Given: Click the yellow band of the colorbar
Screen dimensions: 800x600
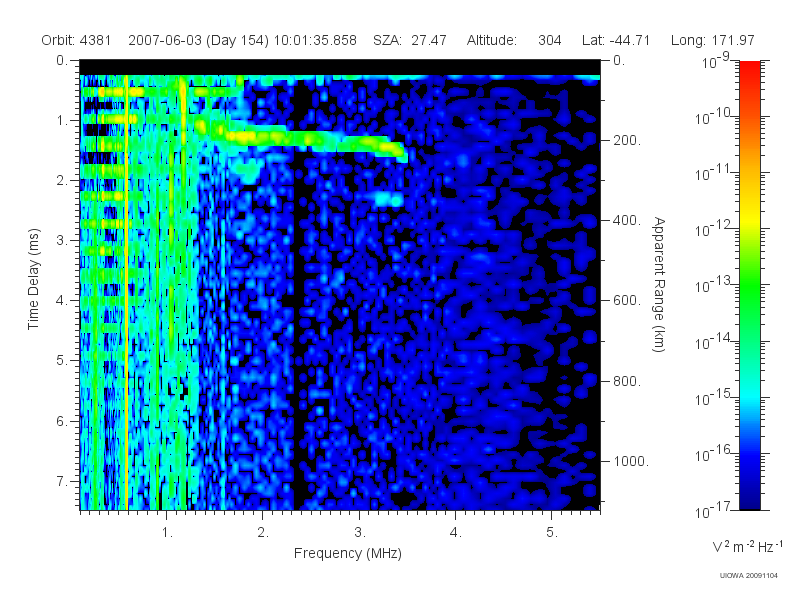Looking at the screenshot, I should (x=750, y=219).
